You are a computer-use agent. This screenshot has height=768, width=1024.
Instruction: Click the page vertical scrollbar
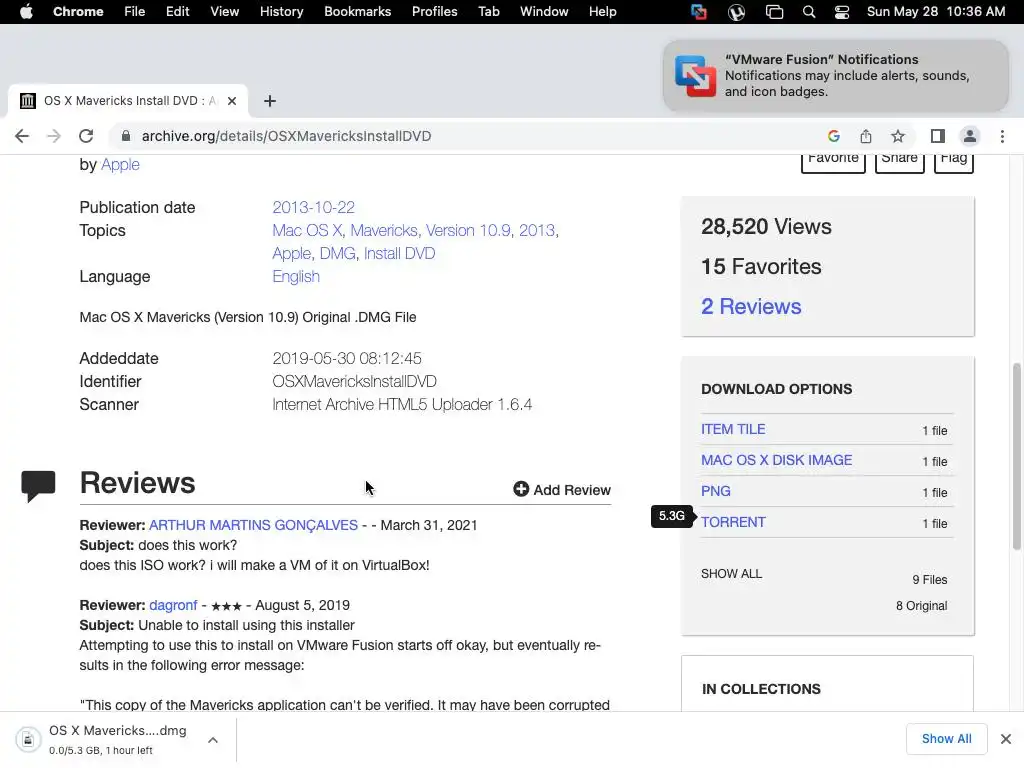click(1016, 456)
